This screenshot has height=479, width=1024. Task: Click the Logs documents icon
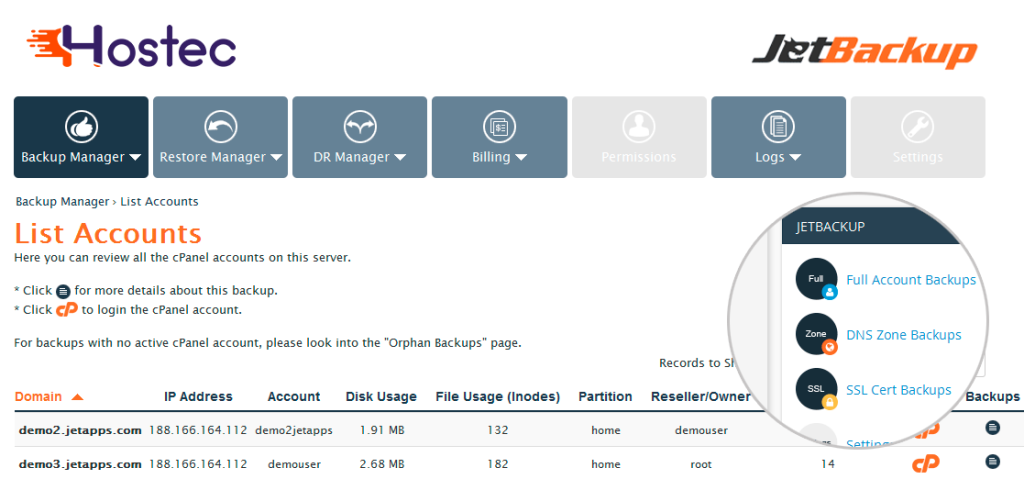(x=778, y=127)
